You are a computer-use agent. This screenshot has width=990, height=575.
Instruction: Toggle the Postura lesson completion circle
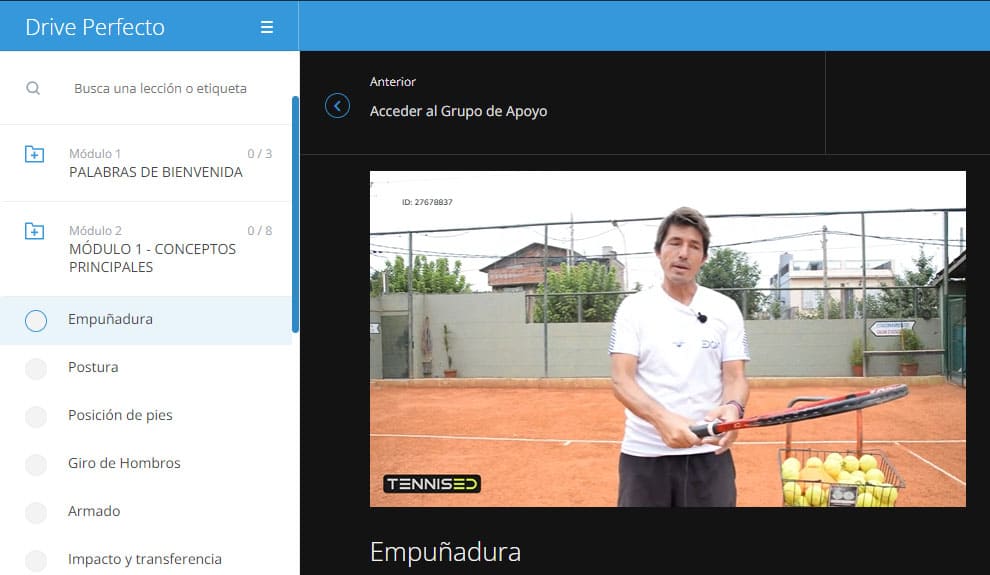pyautogui.click(x=36, y=368)
